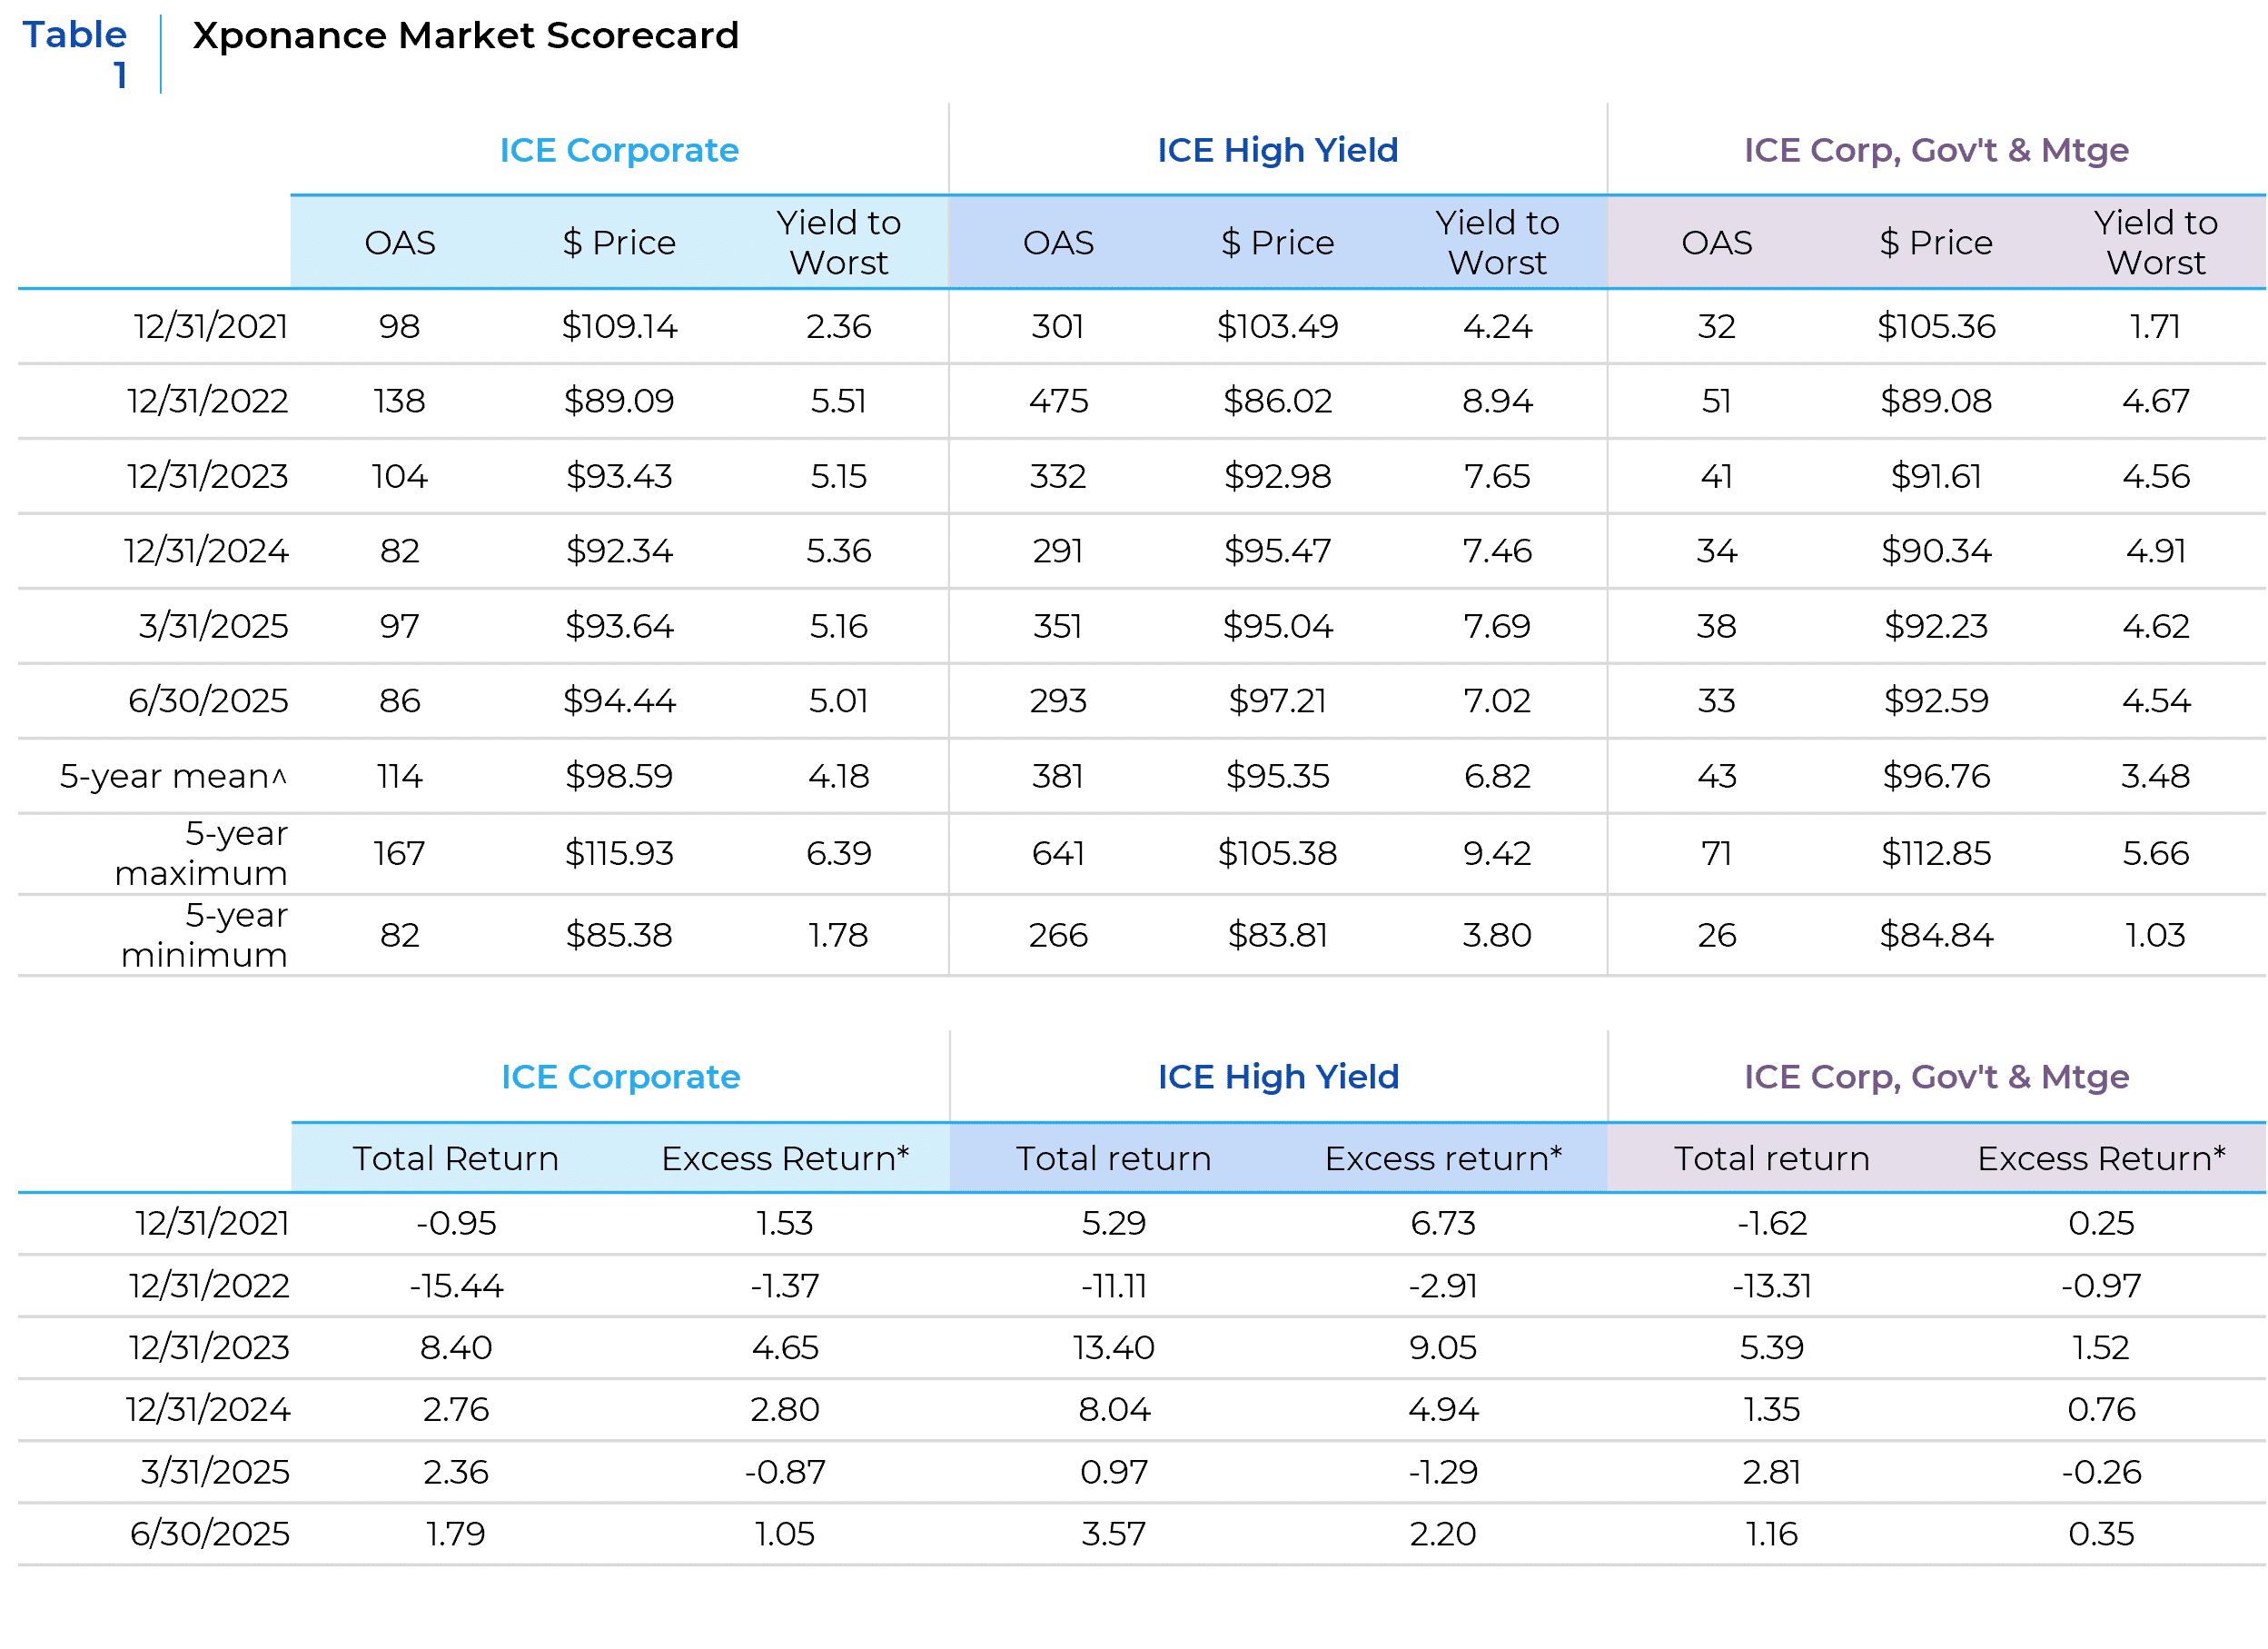Click the '$109.14' price cell
Image resolution: width=2268 pixels, height=1649 pixels.
point(619,326)
